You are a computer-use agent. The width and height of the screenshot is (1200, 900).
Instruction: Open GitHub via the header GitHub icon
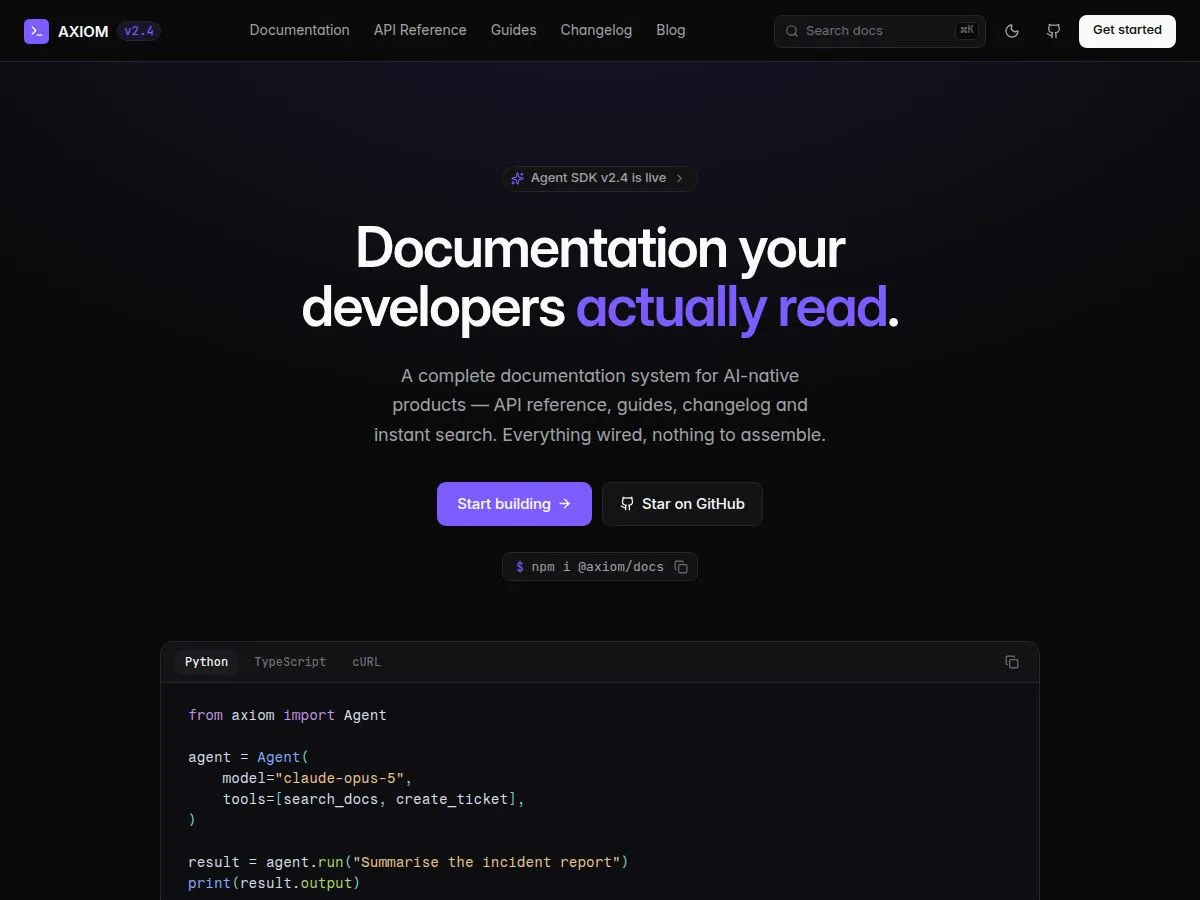[x=1053, y=31]
